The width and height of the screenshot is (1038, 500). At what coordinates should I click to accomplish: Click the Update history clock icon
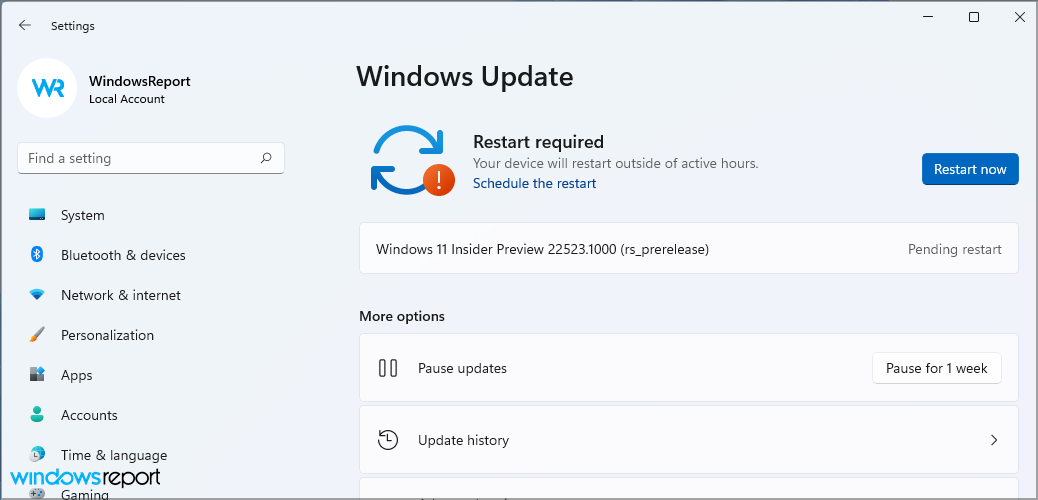point(388,440)
